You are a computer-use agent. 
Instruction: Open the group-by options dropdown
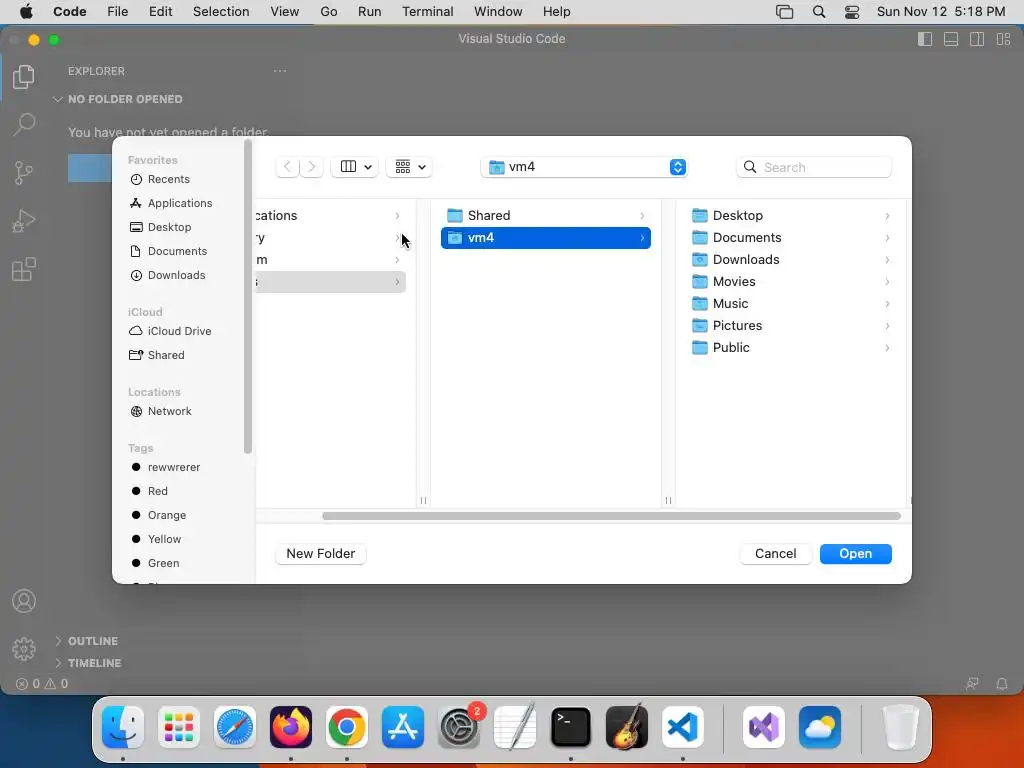point(409,167)
